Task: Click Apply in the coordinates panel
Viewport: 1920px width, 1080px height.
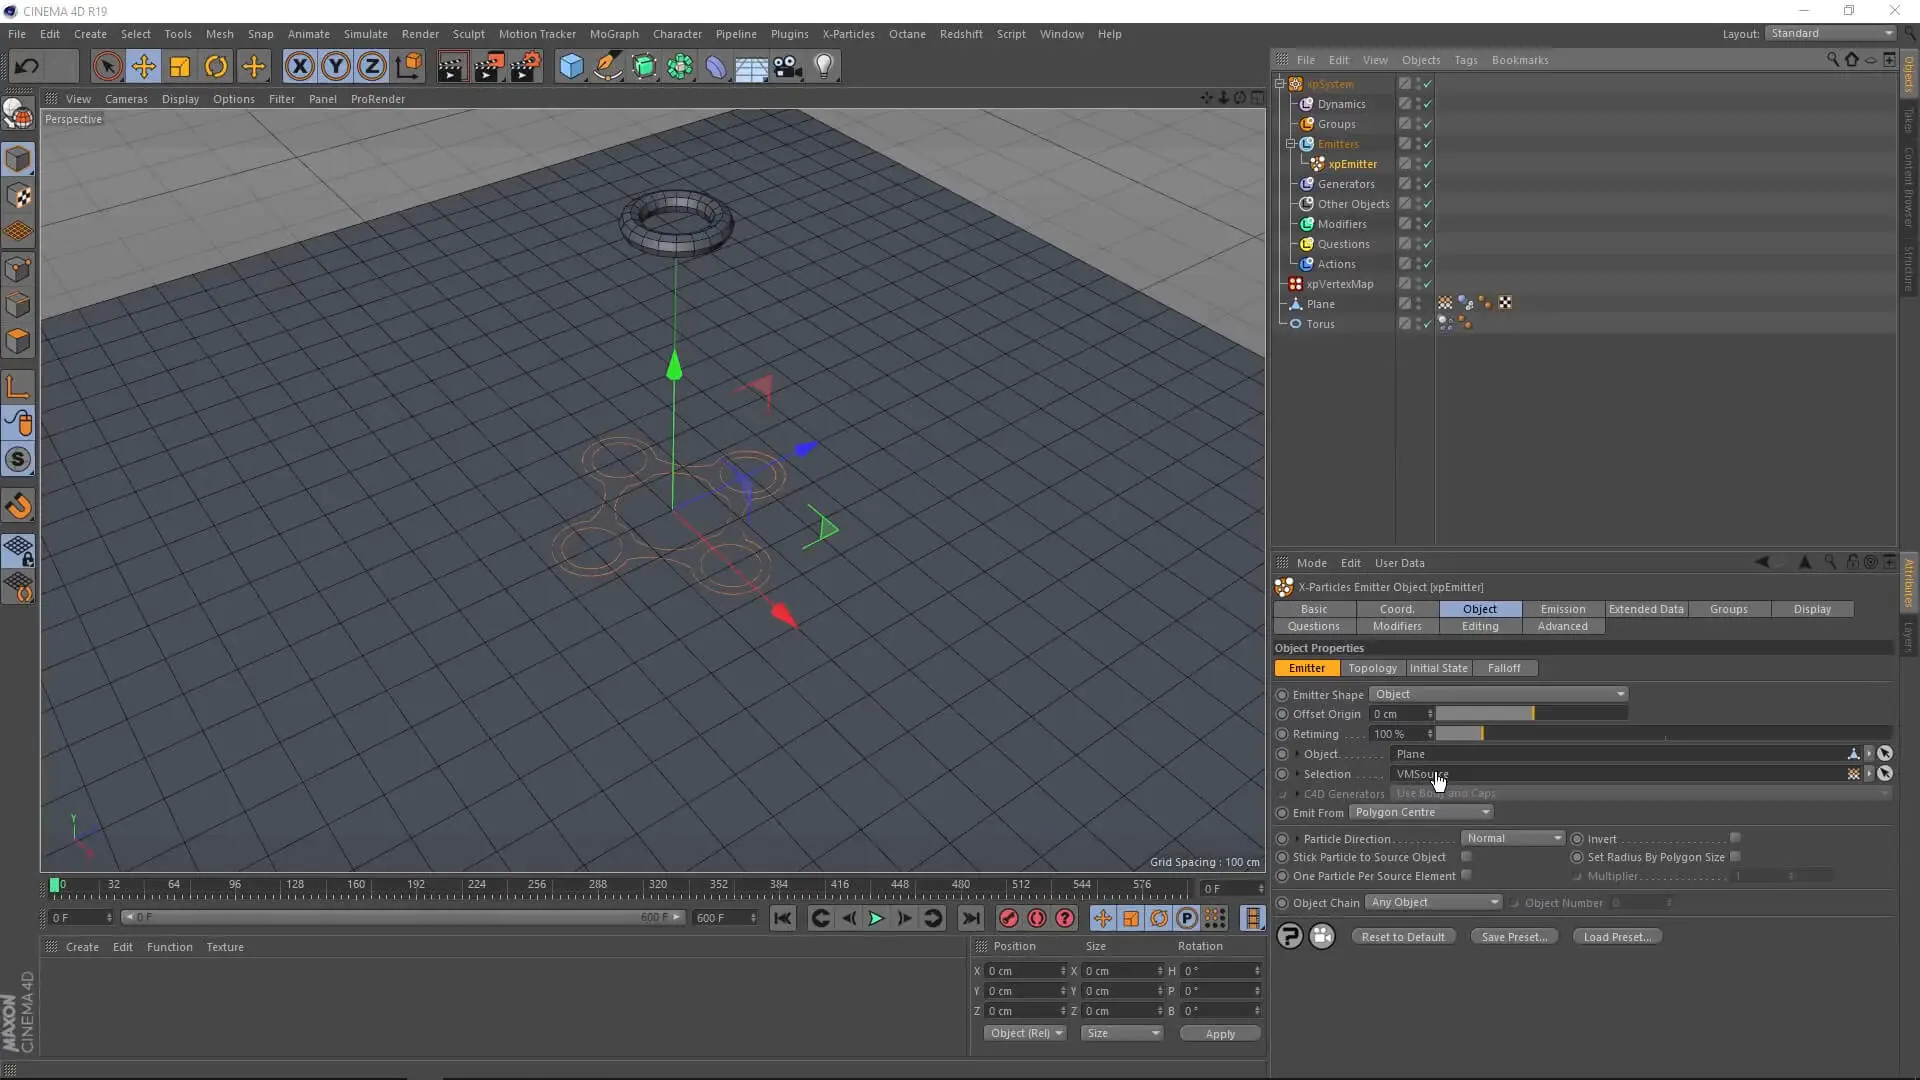Action: pyautogui.click(x=1220, y=1034)
